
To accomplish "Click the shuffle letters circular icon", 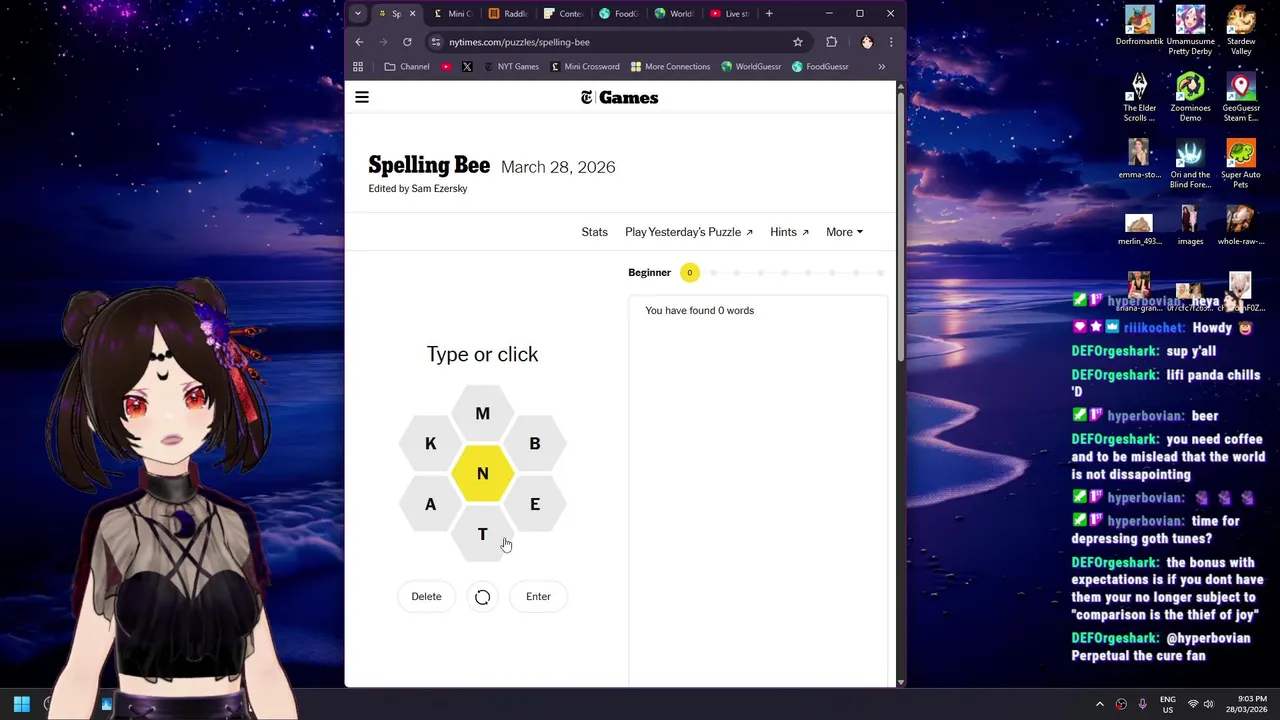I will 482,597.
